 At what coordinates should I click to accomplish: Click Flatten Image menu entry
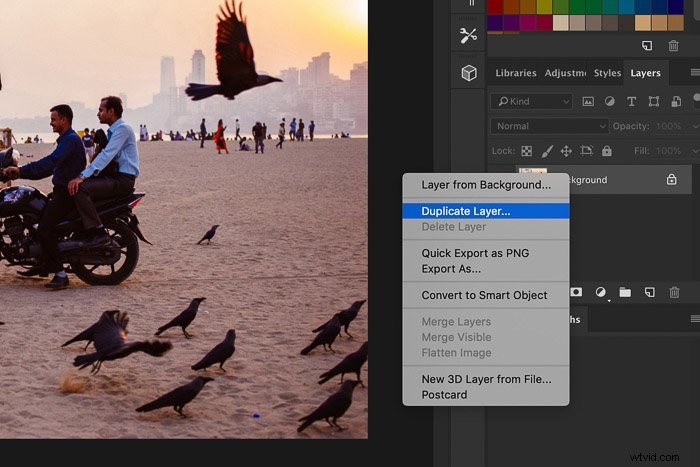tap(486, 353)
